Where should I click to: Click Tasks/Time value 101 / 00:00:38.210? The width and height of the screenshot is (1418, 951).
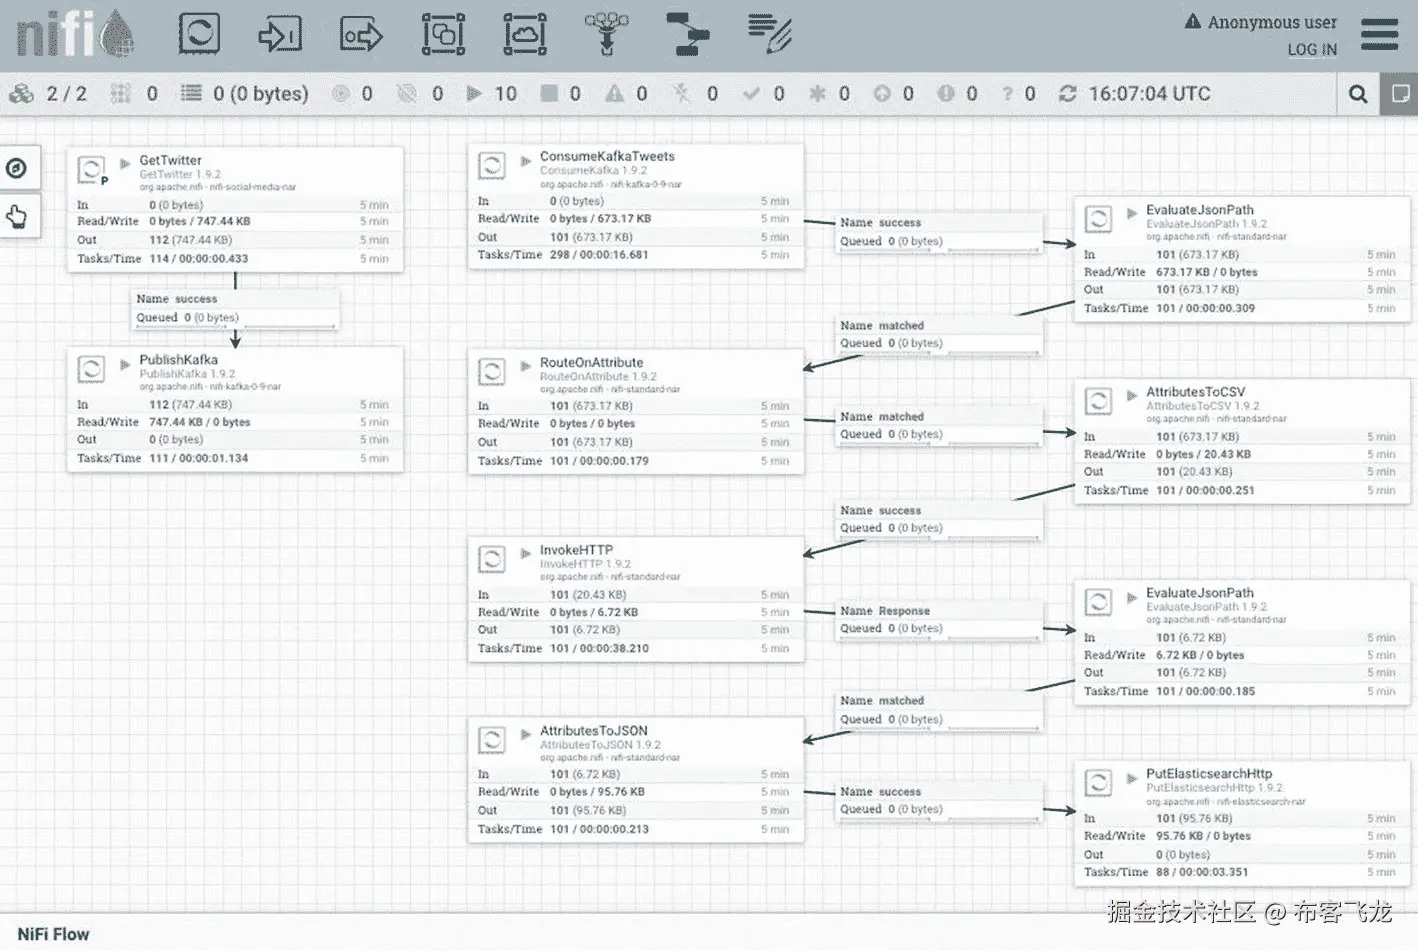(x=599, y=649)
